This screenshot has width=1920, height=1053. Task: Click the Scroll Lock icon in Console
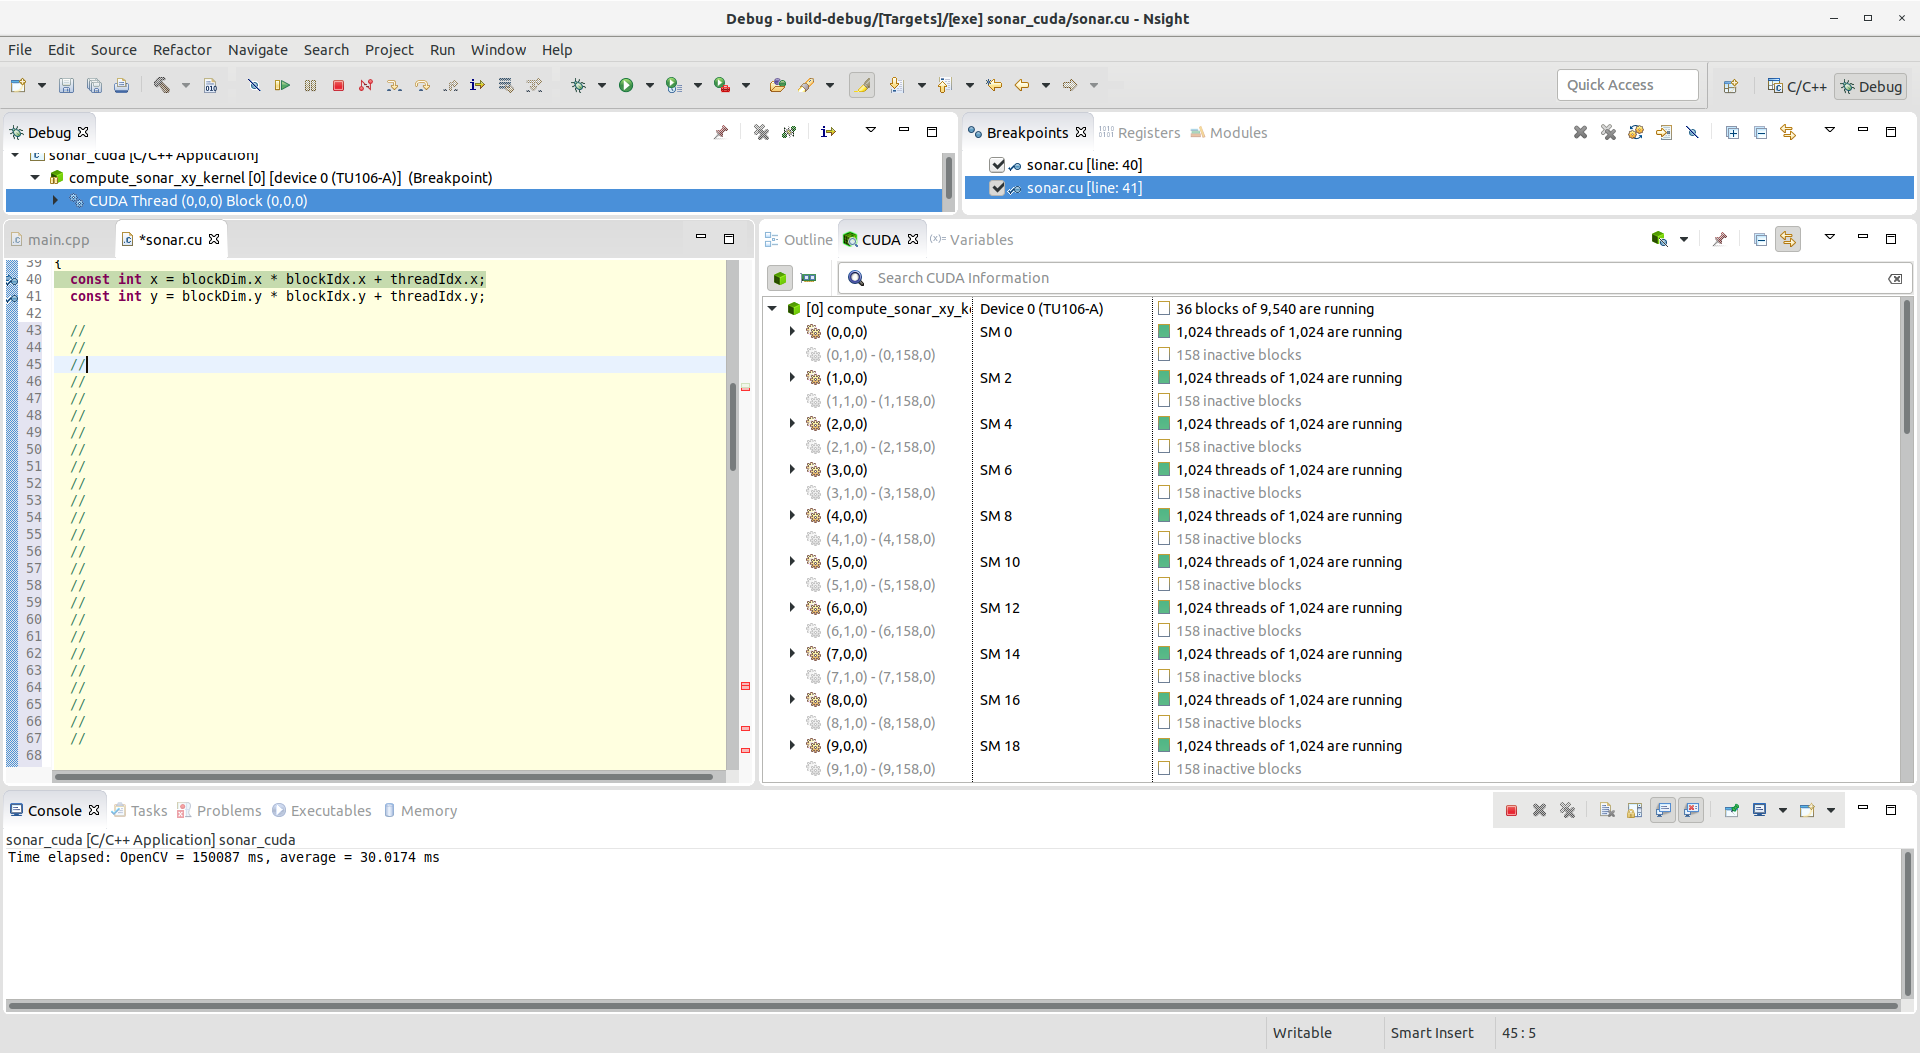(x=1635, y=810)
